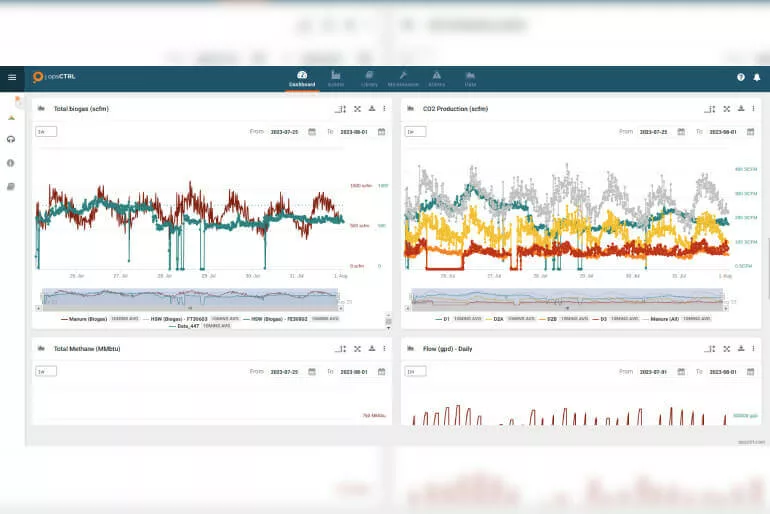Click the book sidebar icon

tap(11, 187)
